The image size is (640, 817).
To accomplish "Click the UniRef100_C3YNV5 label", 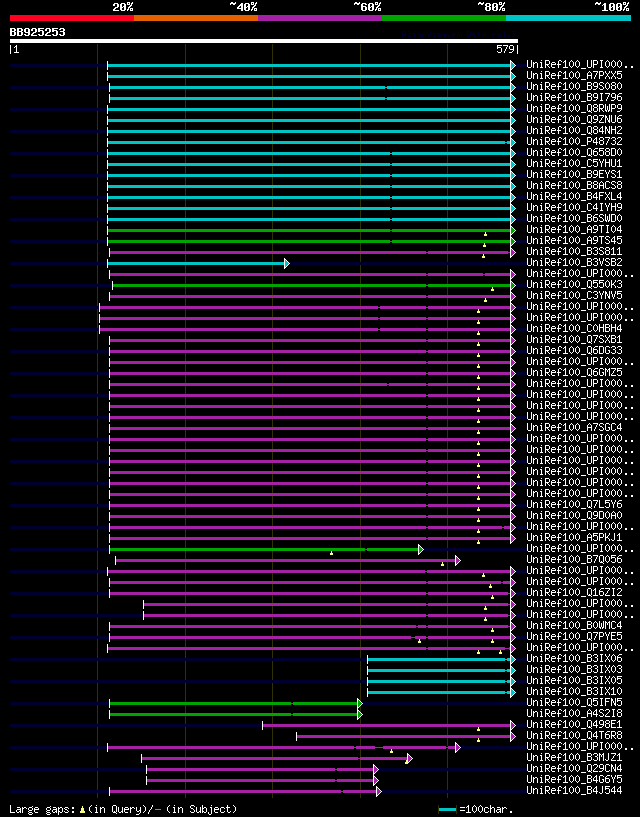I will tap(574, 295).
